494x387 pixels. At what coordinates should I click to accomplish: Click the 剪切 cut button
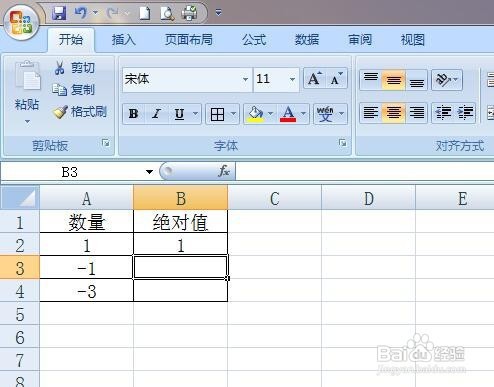(x=74, y=68)
